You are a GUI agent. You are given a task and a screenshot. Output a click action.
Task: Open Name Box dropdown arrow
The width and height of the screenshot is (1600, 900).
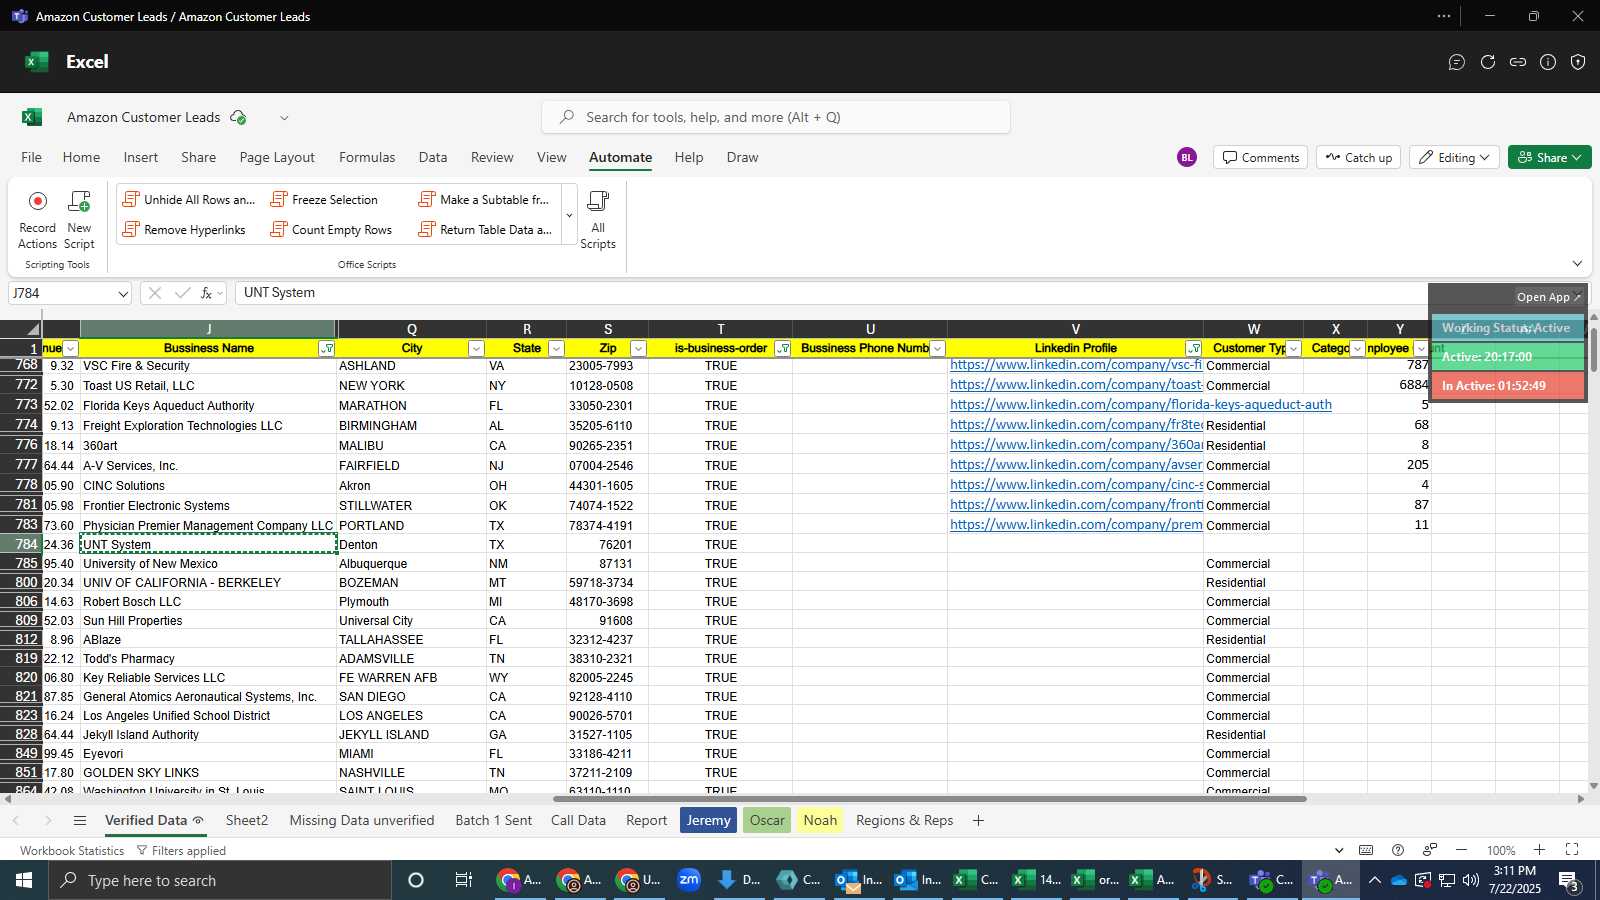click(x=123, y=294)
